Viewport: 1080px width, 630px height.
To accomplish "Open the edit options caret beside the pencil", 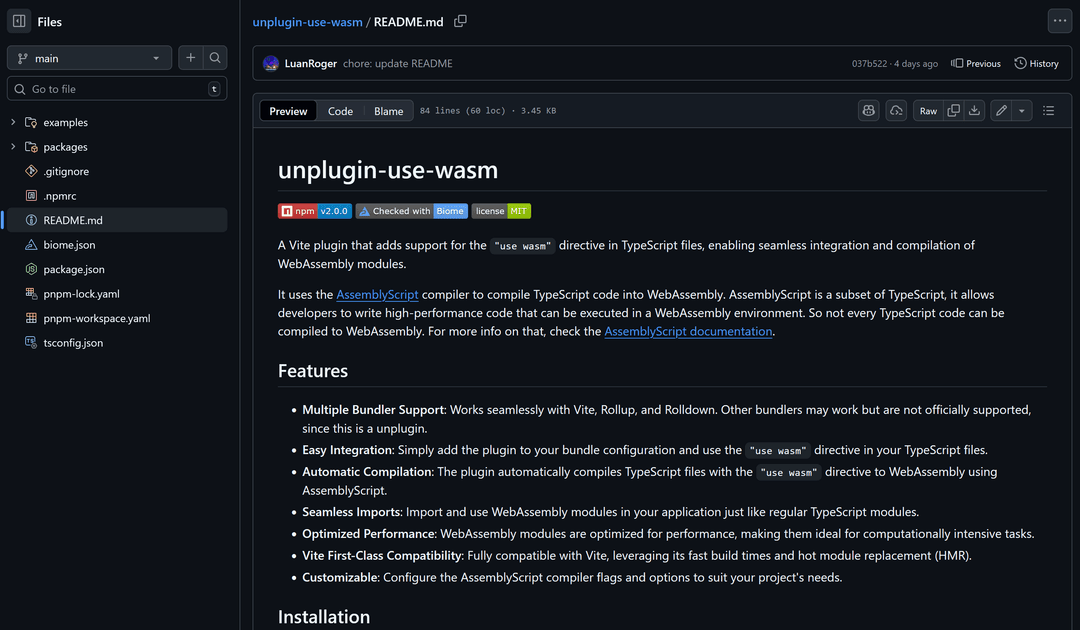I will coord(1021,110).
